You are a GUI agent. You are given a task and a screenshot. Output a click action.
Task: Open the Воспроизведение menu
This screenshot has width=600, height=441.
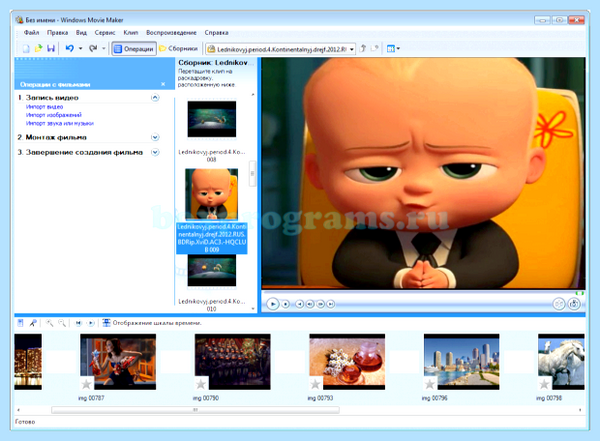coord(171,33)
